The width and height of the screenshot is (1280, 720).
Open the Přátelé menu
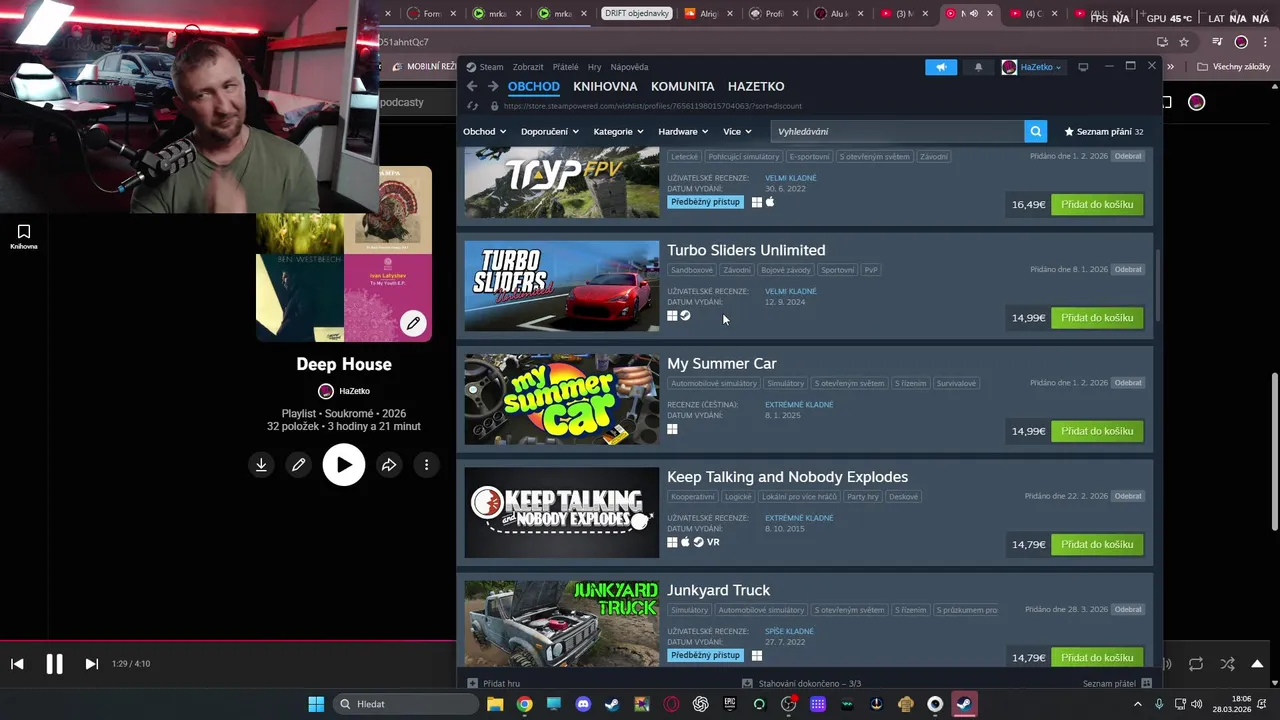tap(565, 67)
